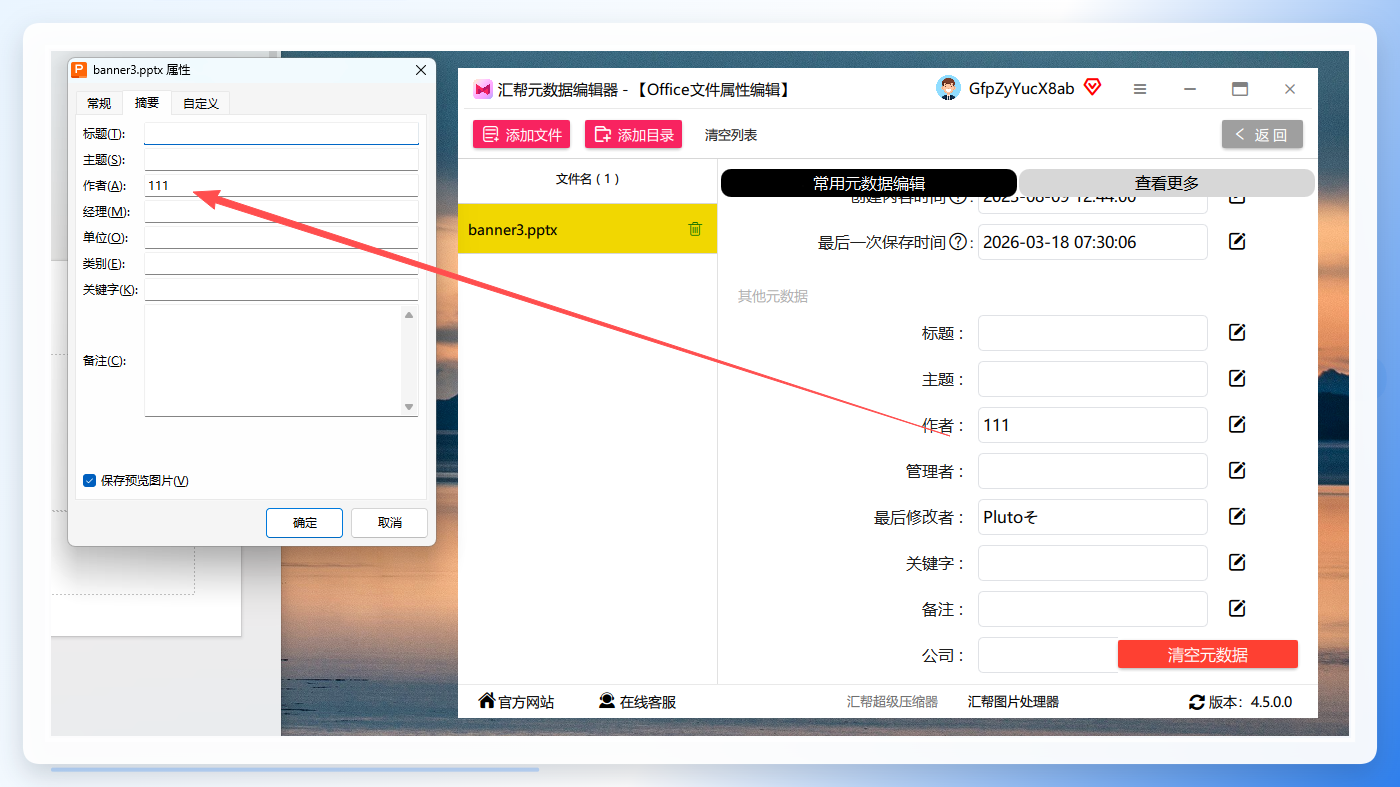Click scroll down arrow in 备注 box

pos(409,407)
